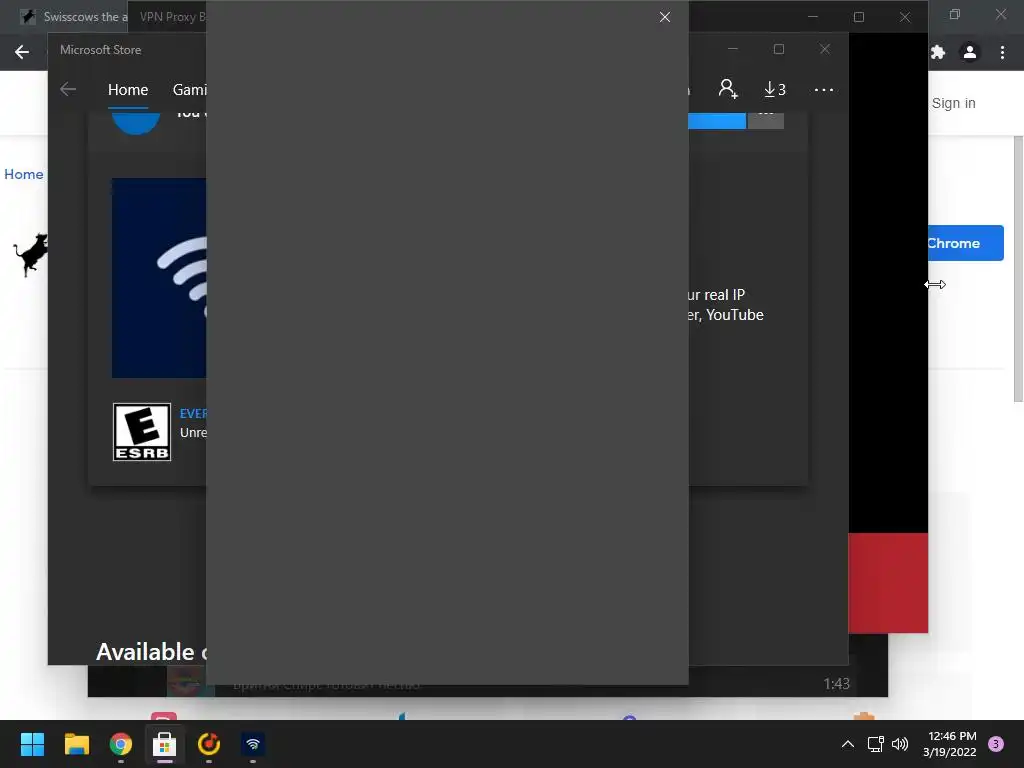The height and width of the screenshot is (768, 1024).
Task: Open Windows Start menu
Action: click(32, 744)
